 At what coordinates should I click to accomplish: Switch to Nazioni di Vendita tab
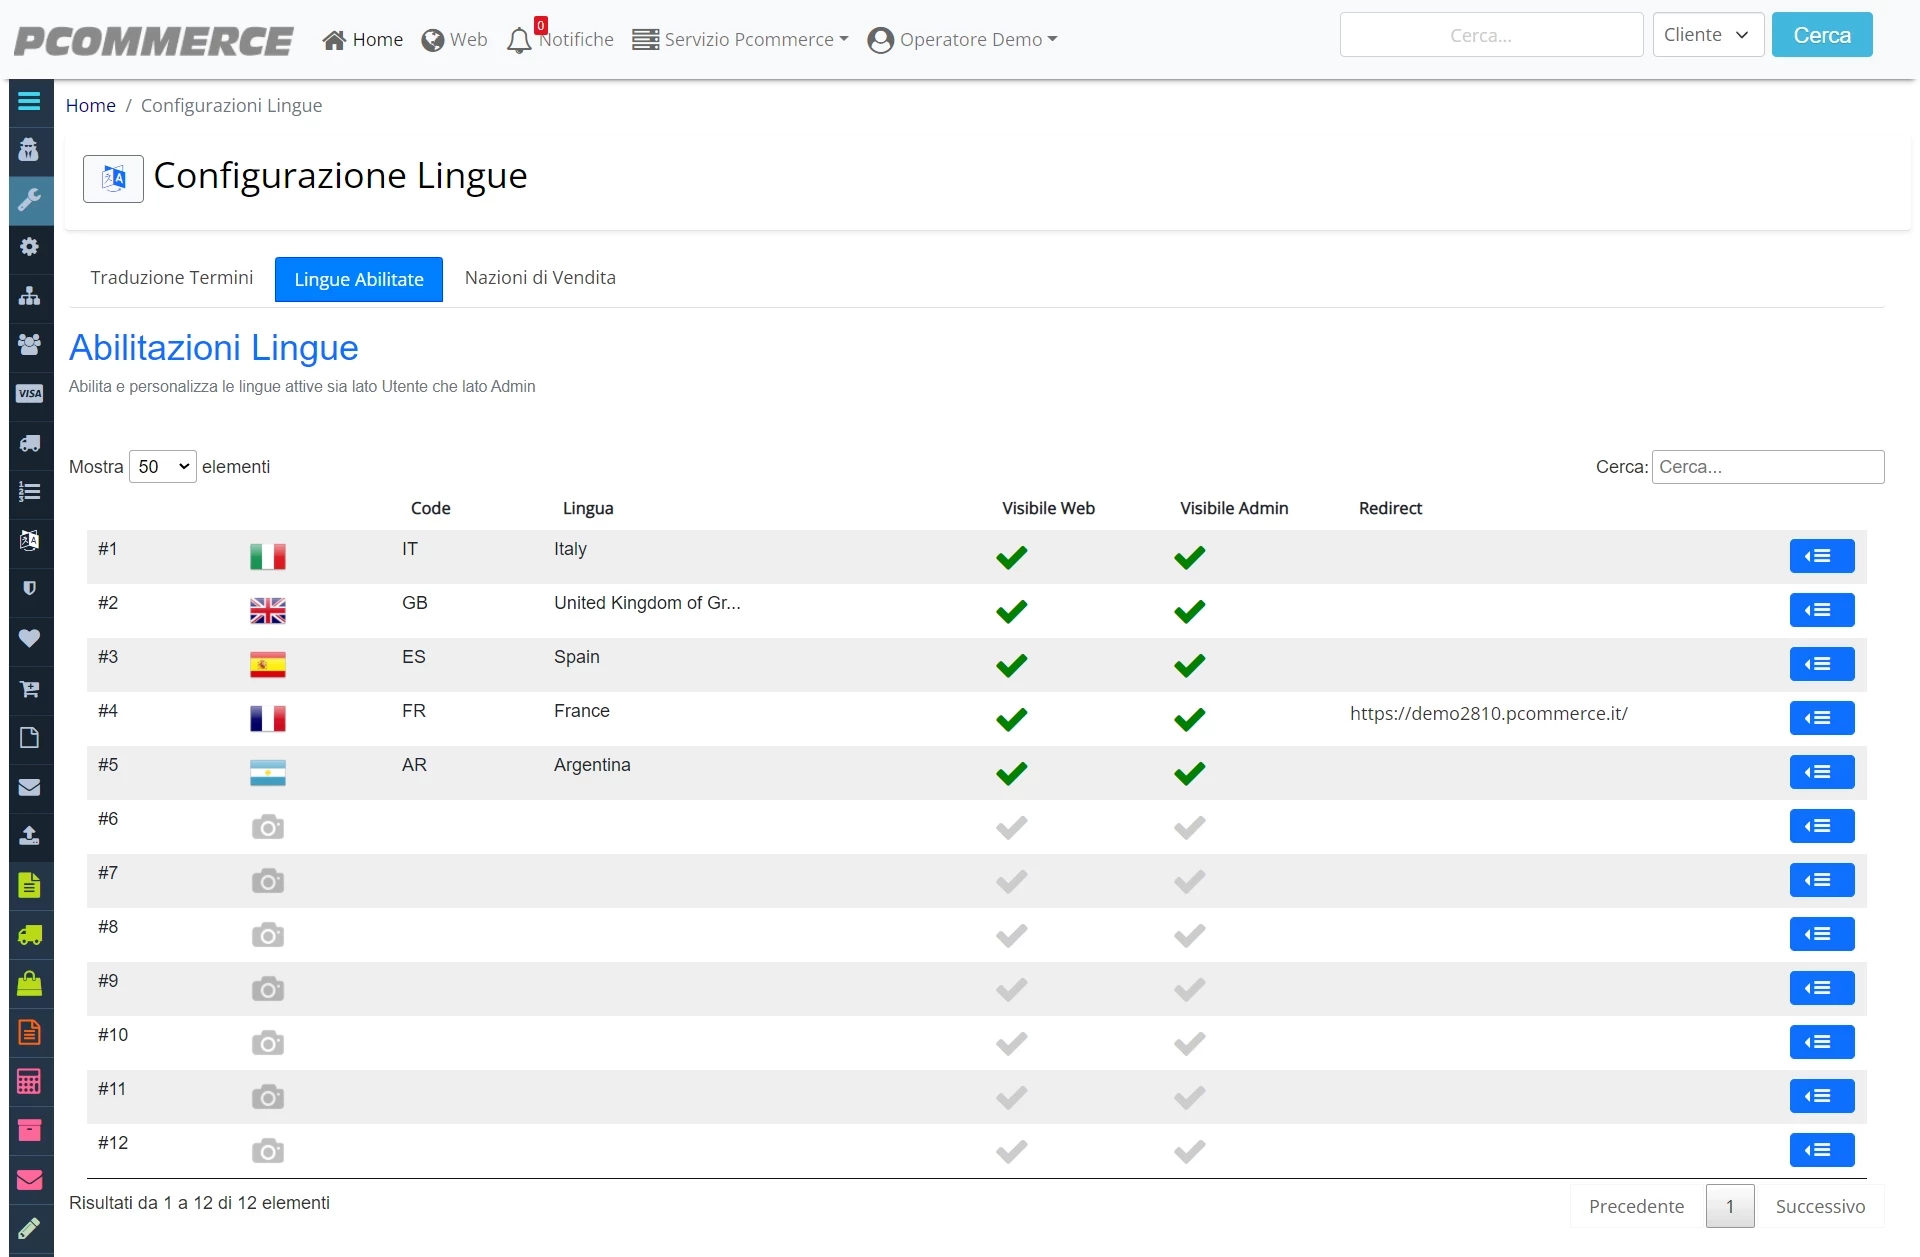click(x=540, y=278)
